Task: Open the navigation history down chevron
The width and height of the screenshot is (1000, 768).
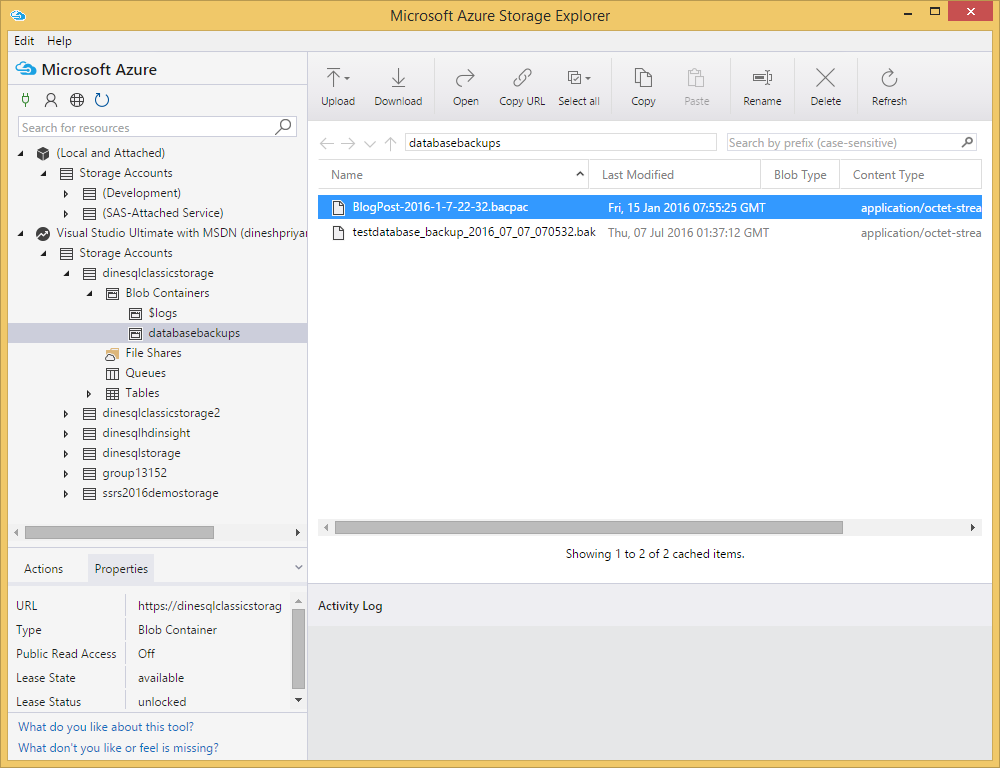Action: point(370,144)
